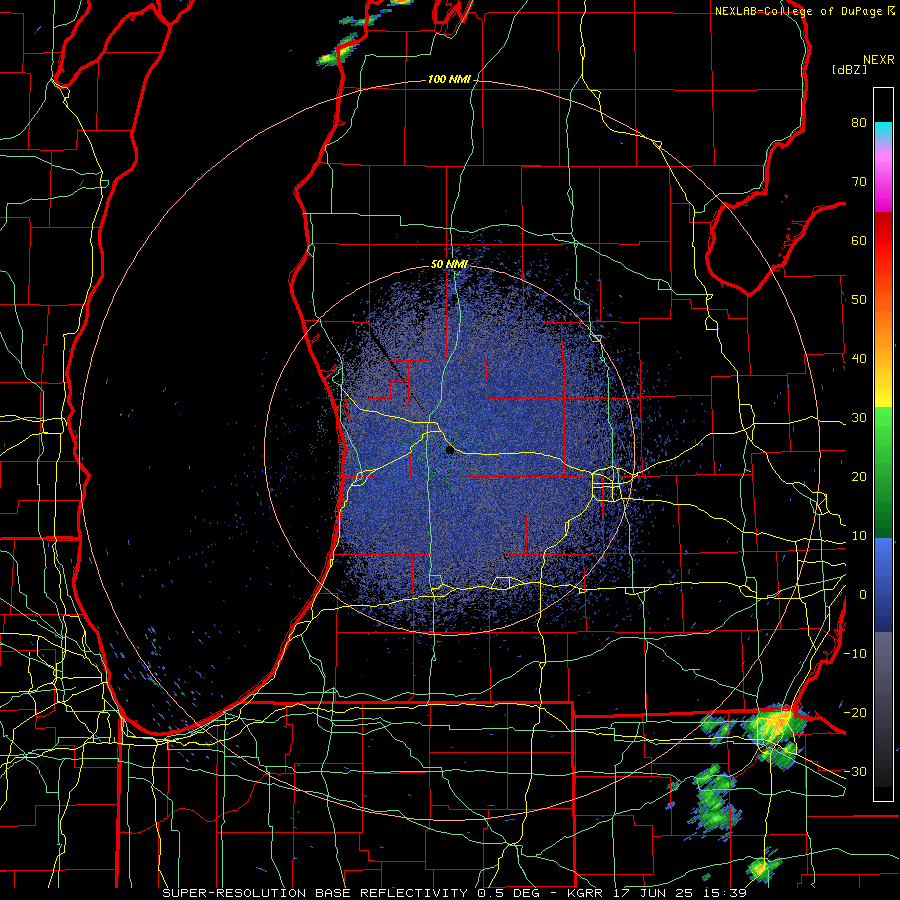Click the 50 NMI range ring label
Image resolution: width=900 pixels, height=900 pixels.
tap(449, 264)
